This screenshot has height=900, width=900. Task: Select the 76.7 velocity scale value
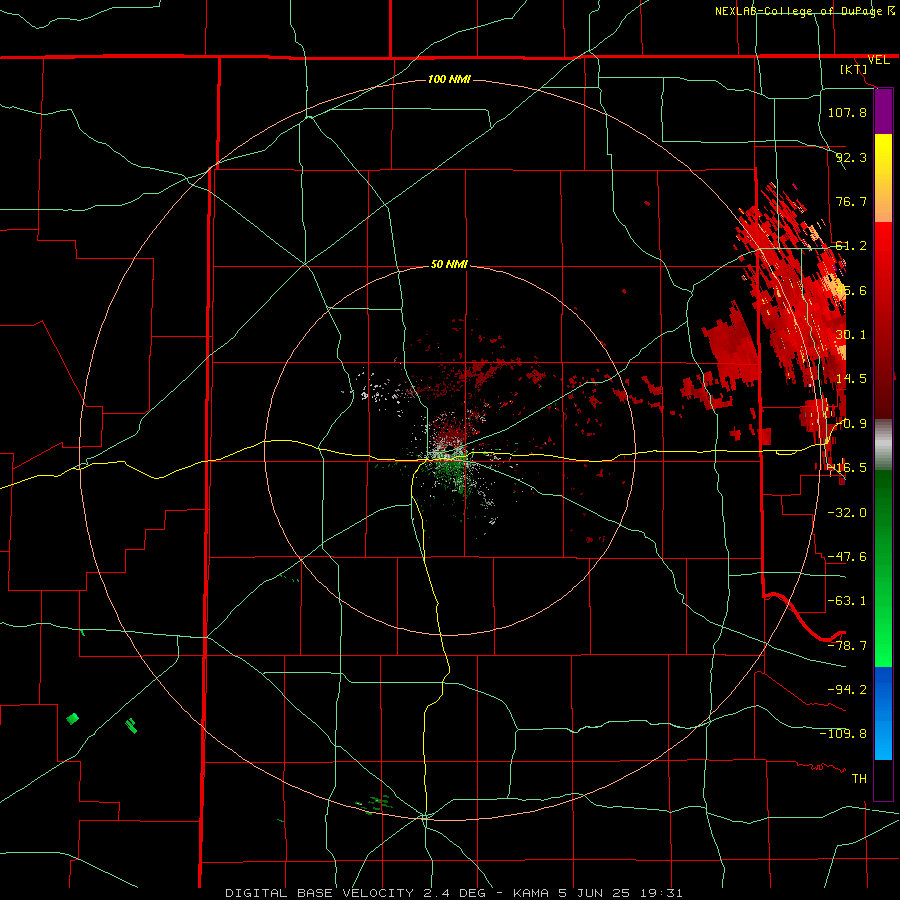click(851, 201)
